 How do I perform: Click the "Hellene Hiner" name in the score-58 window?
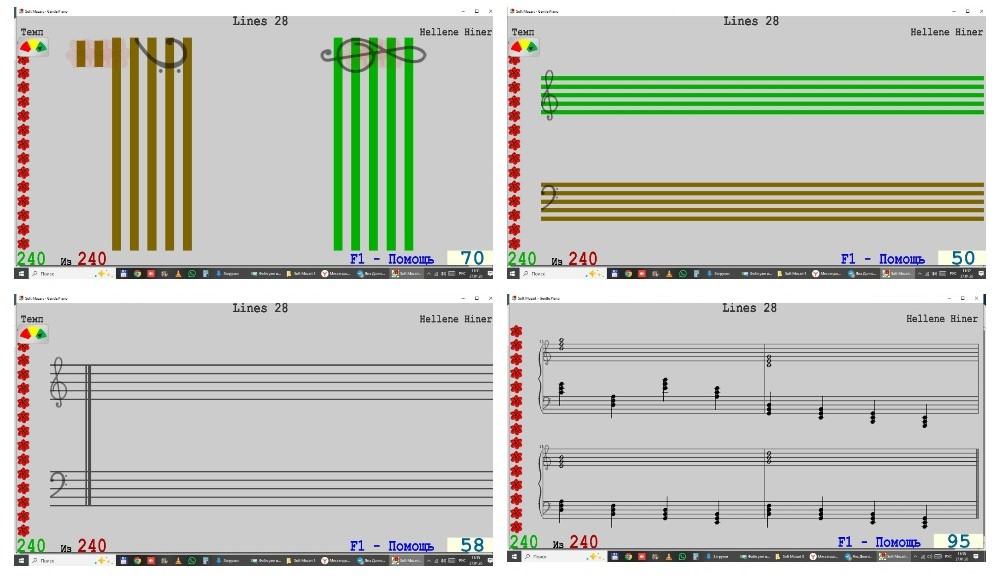pyautogui.click(x=455, y=319)
